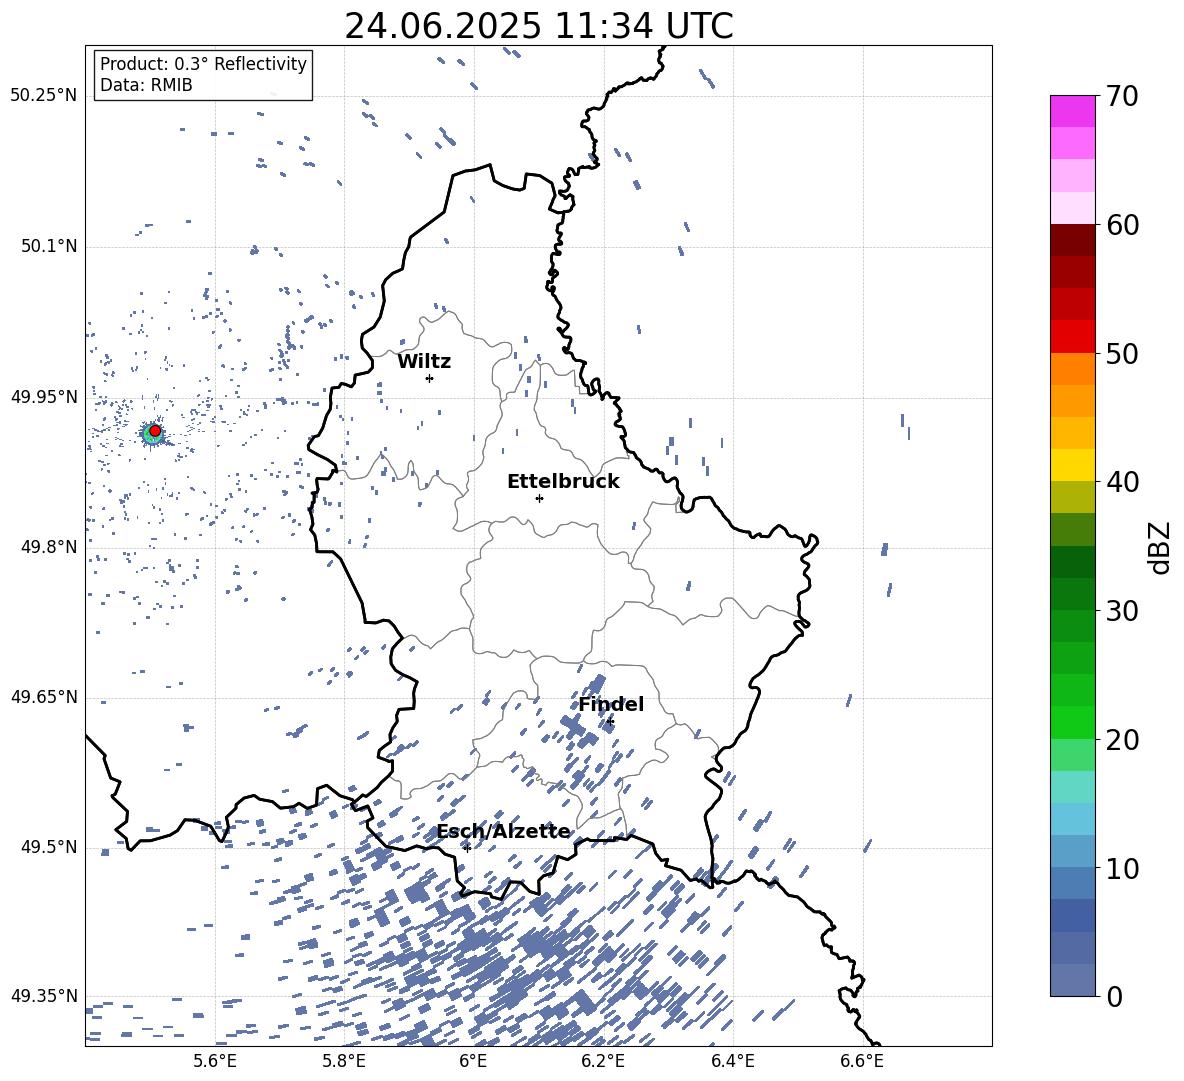This screenshot has width=1184, height=1081.
Task: Click the magenta top swatch of colorbar
Action: tap(1072, 112)
